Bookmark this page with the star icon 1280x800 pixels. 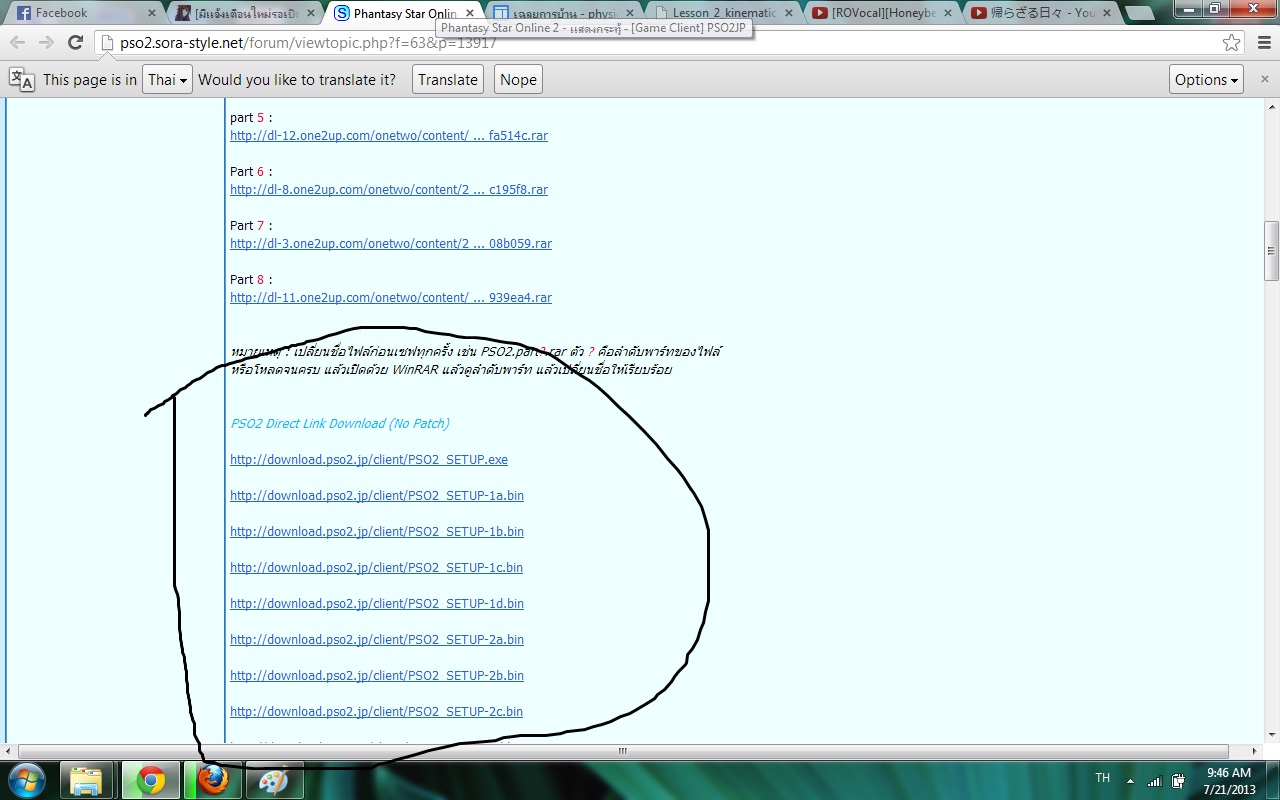coord(1232,43)
